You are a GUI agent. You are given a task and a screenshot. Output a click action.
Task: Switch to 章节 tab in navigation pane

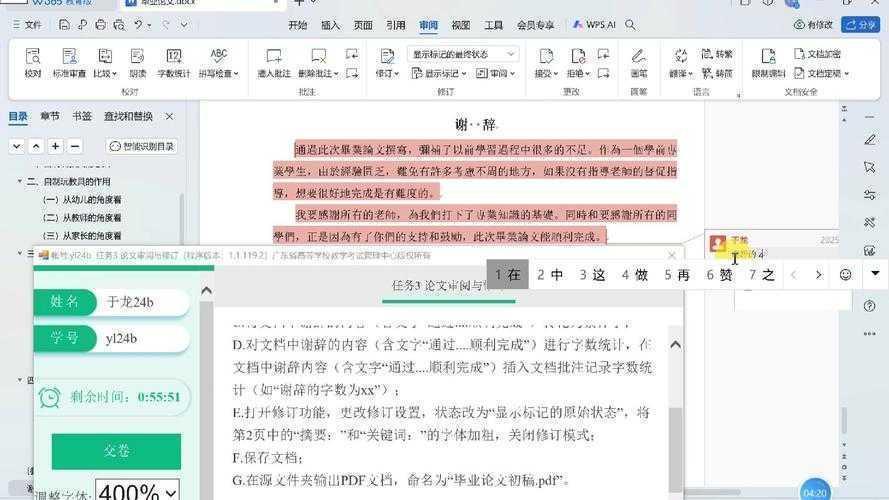(x=50, y=116)
